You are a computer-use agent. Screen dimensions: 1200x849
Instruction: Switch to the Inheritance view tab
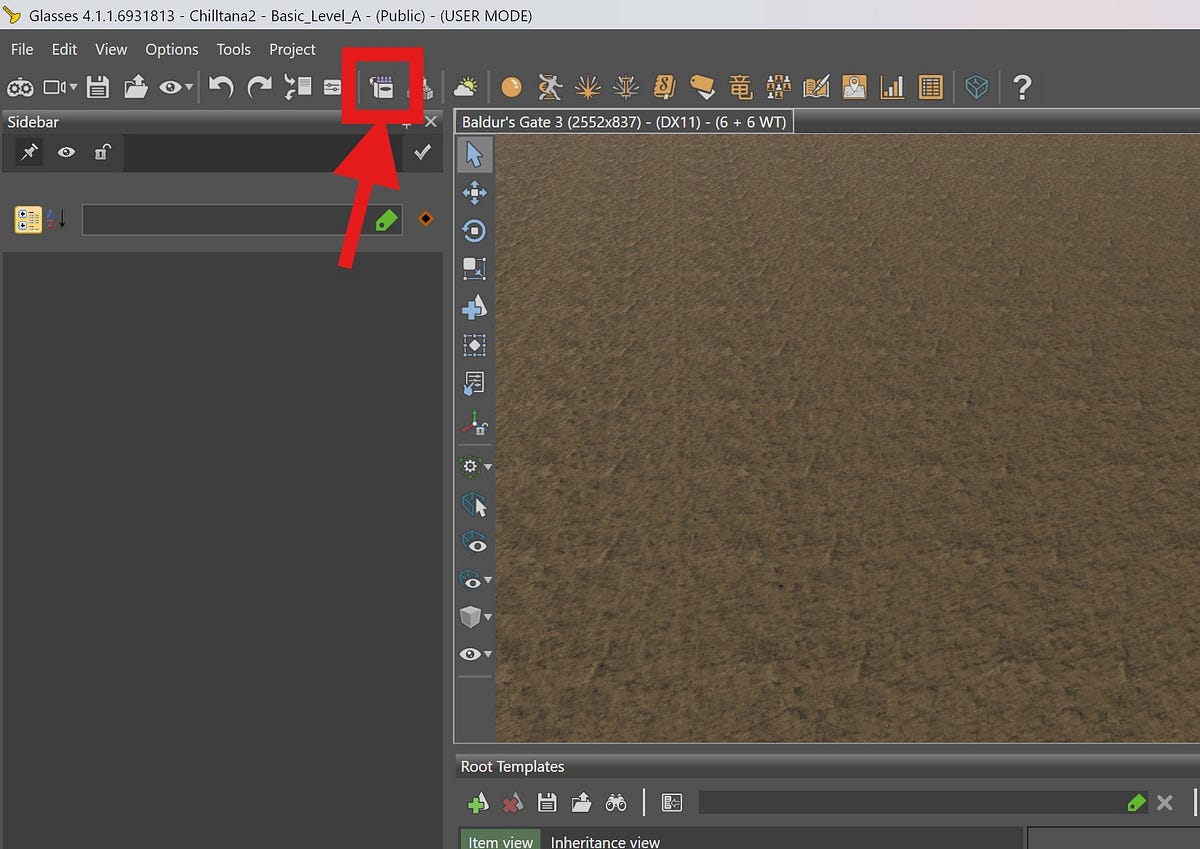tap(605, 842)
